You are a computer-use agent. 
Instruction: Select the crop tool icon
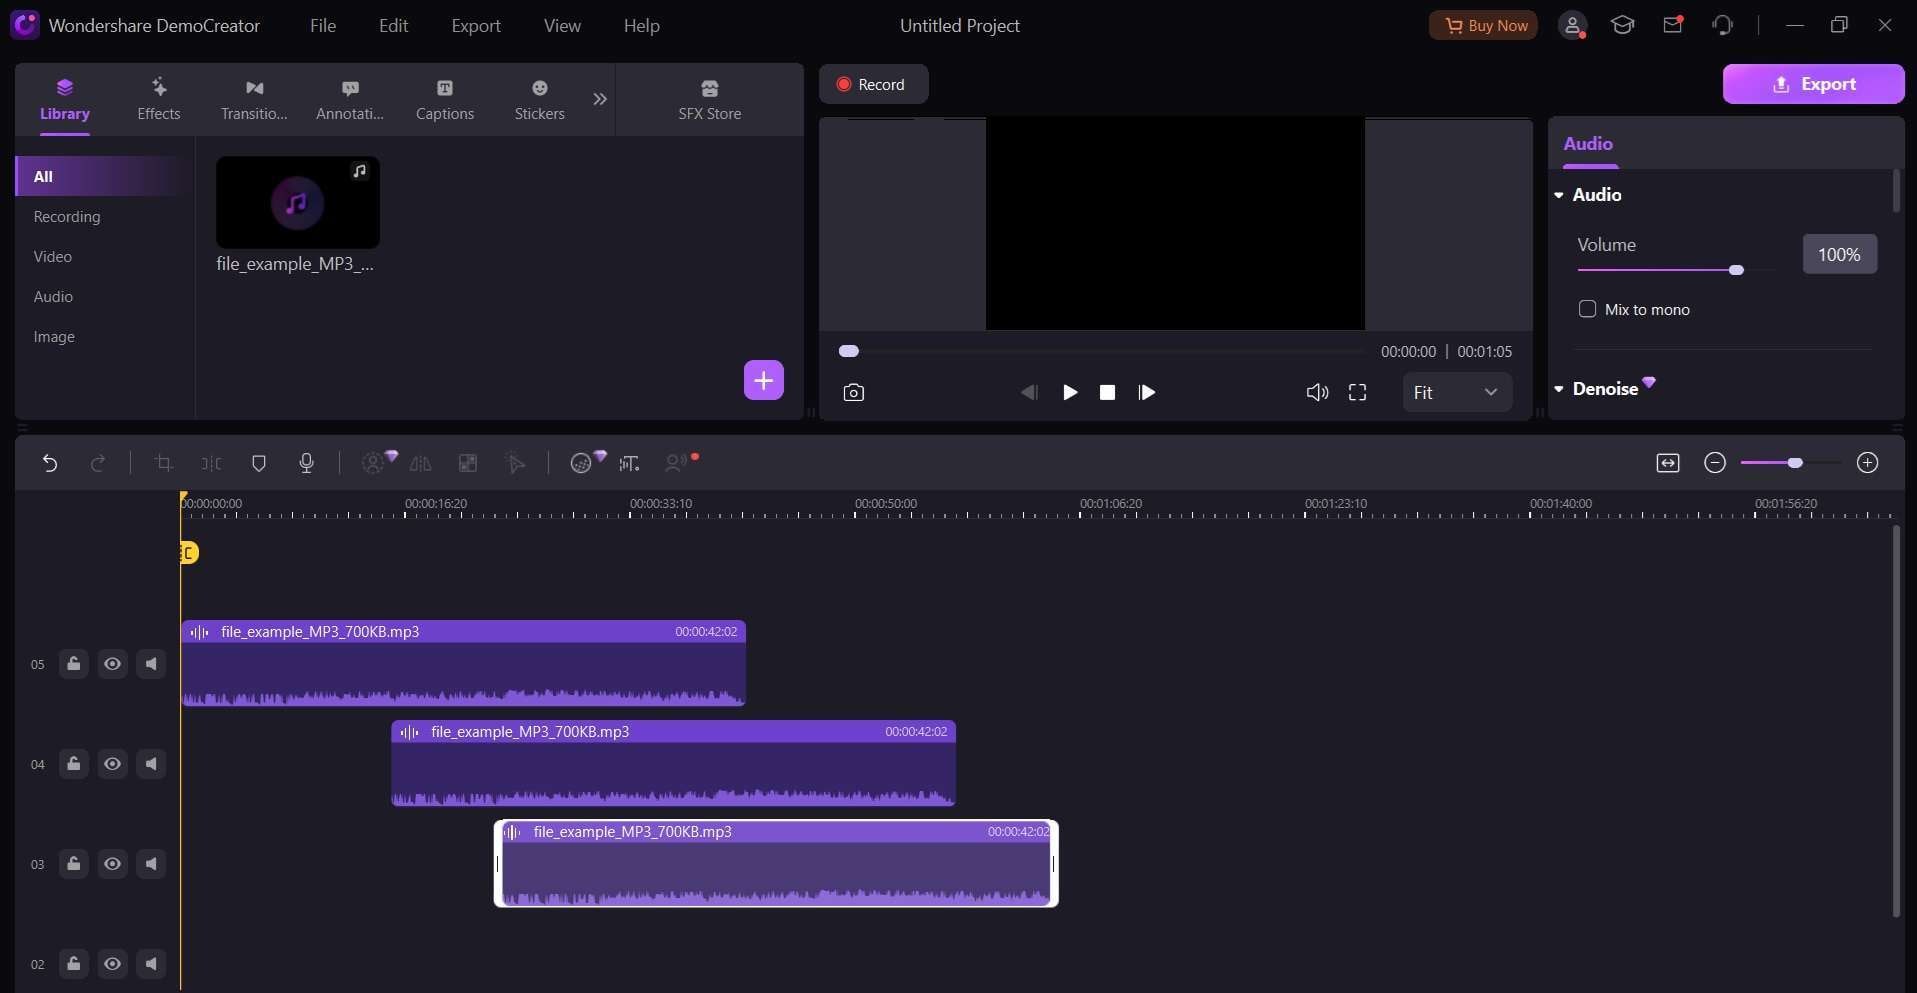pos(164,463)
